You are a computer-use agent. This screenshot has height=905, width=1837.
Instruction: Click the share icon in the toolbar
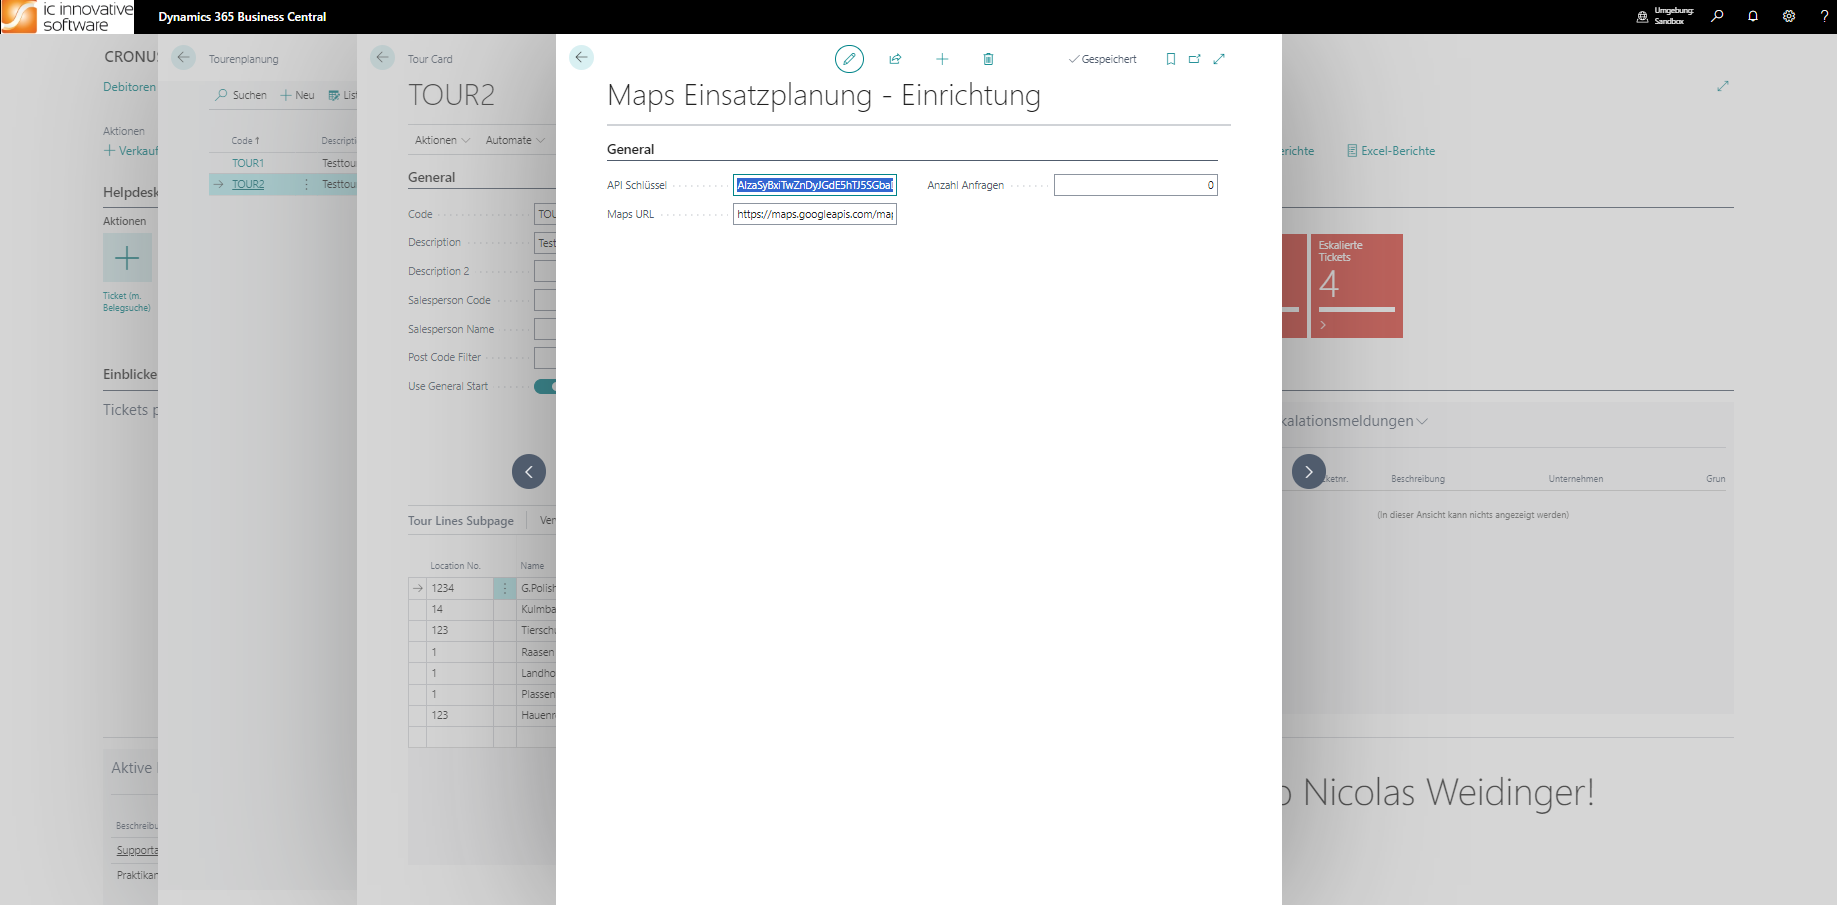point(895,59)
